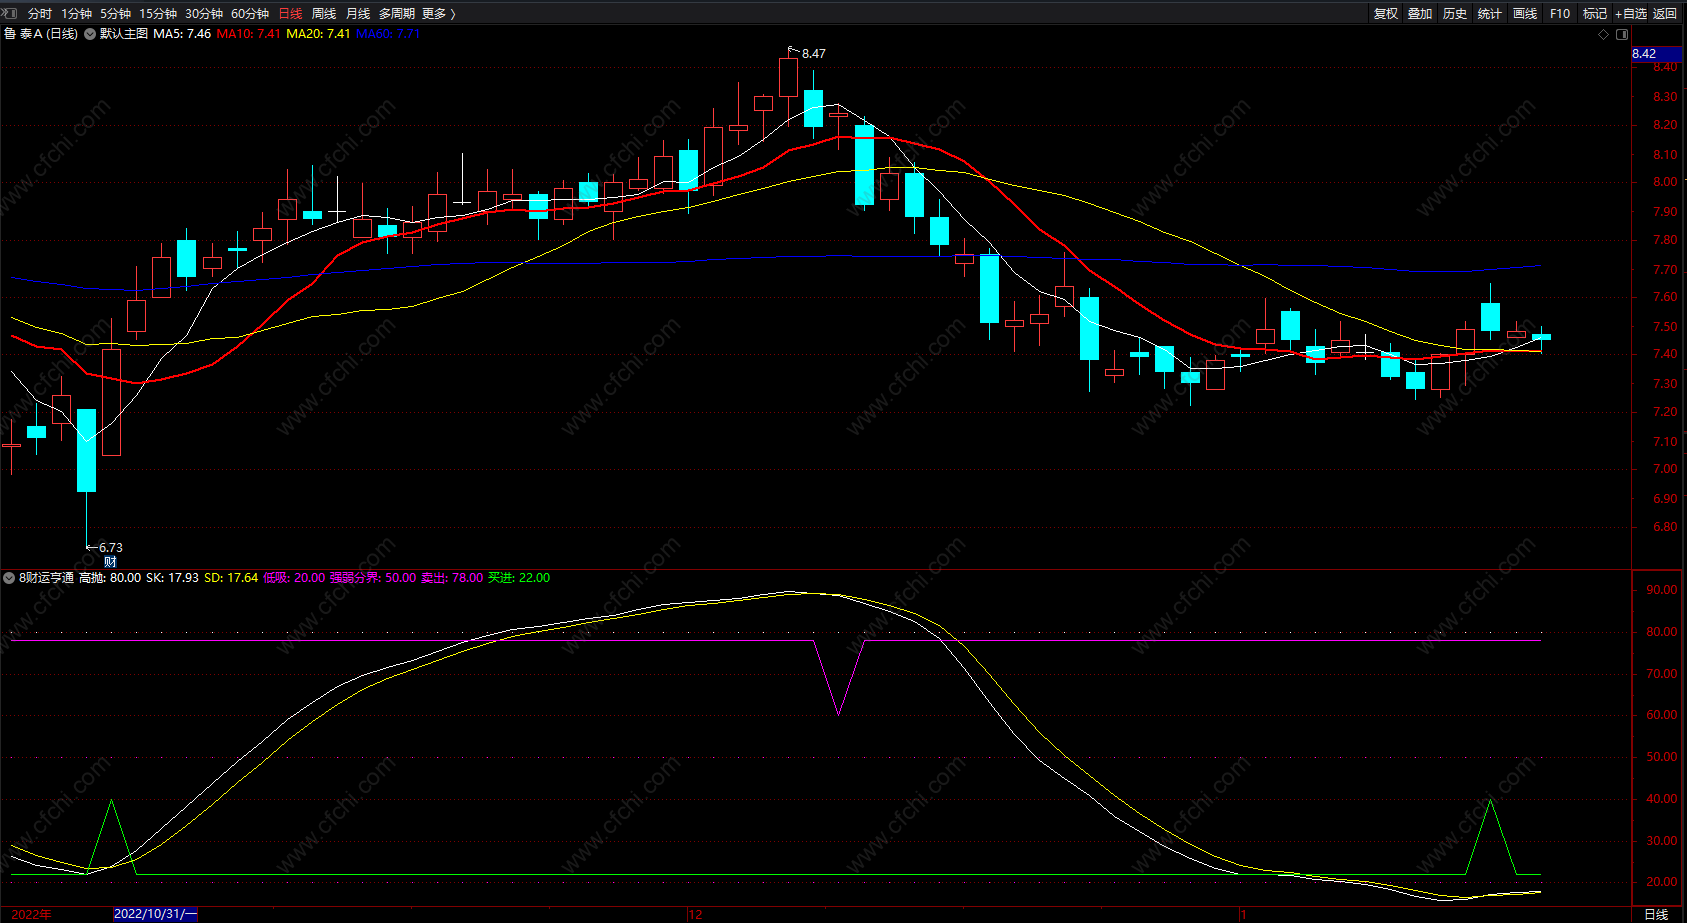Click the 财 info marker below the 6.73 low
The width and height of the screenshot is (1687, 923).
point(110,562)
